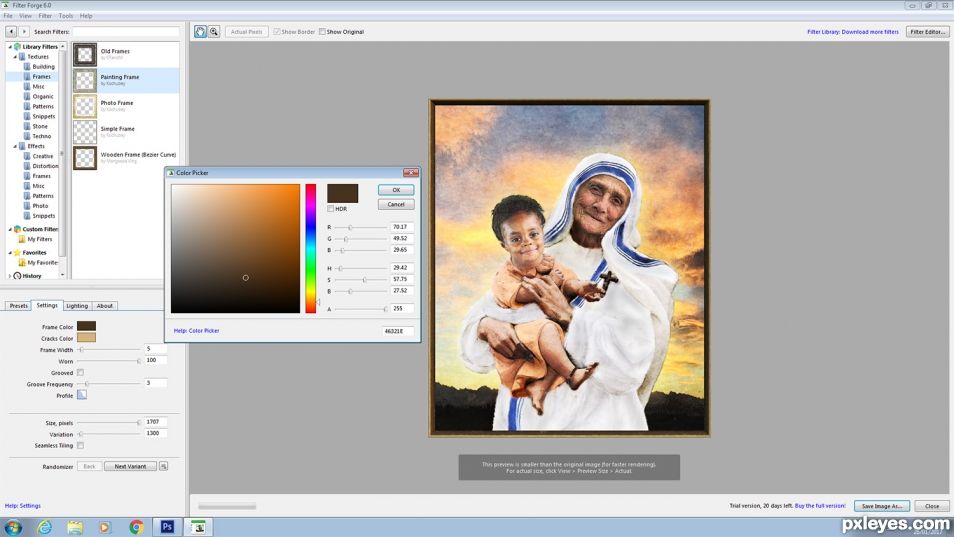954x537 pixels.
Task: Click Next Variant button
Action: pyautogui.click(x=130, y=466)
